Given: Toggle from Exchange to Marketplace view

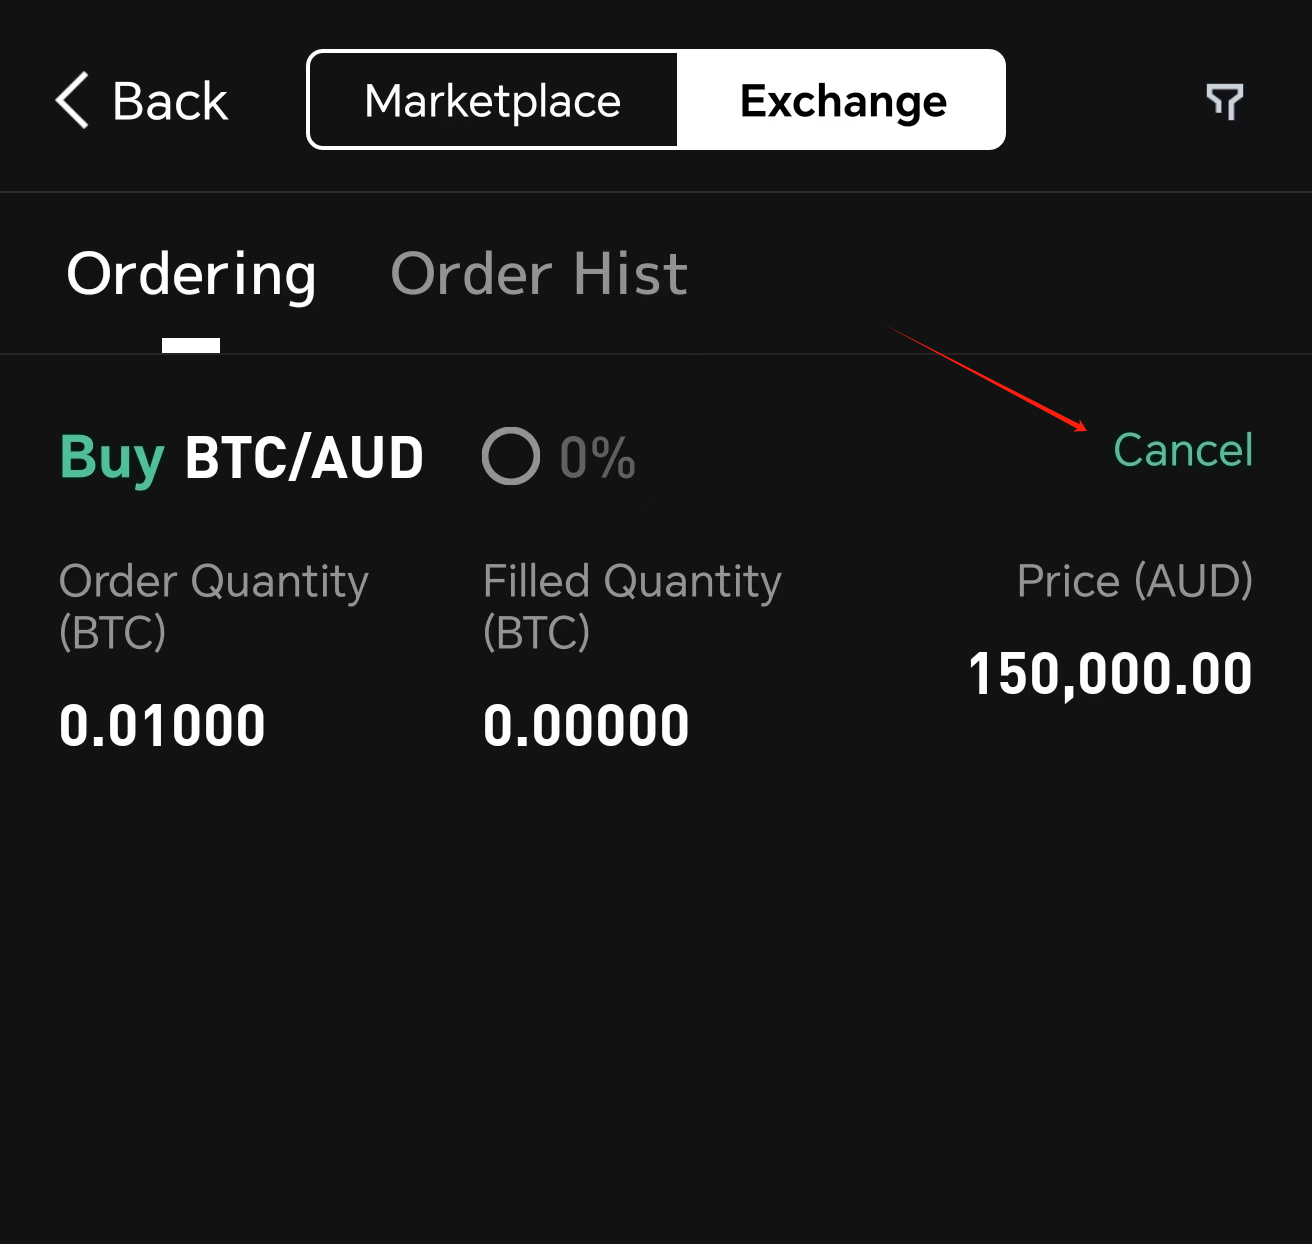Looking at the screenshot, I should click(492, 99).
